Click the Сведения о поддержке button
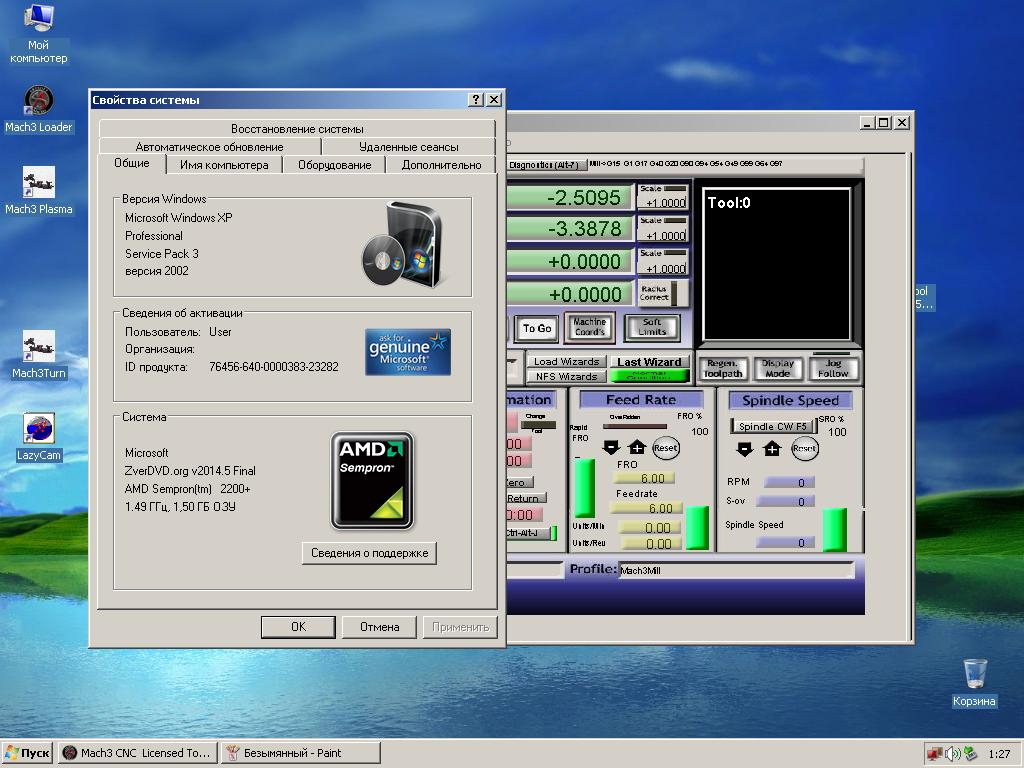 click(x=369, y=553)
